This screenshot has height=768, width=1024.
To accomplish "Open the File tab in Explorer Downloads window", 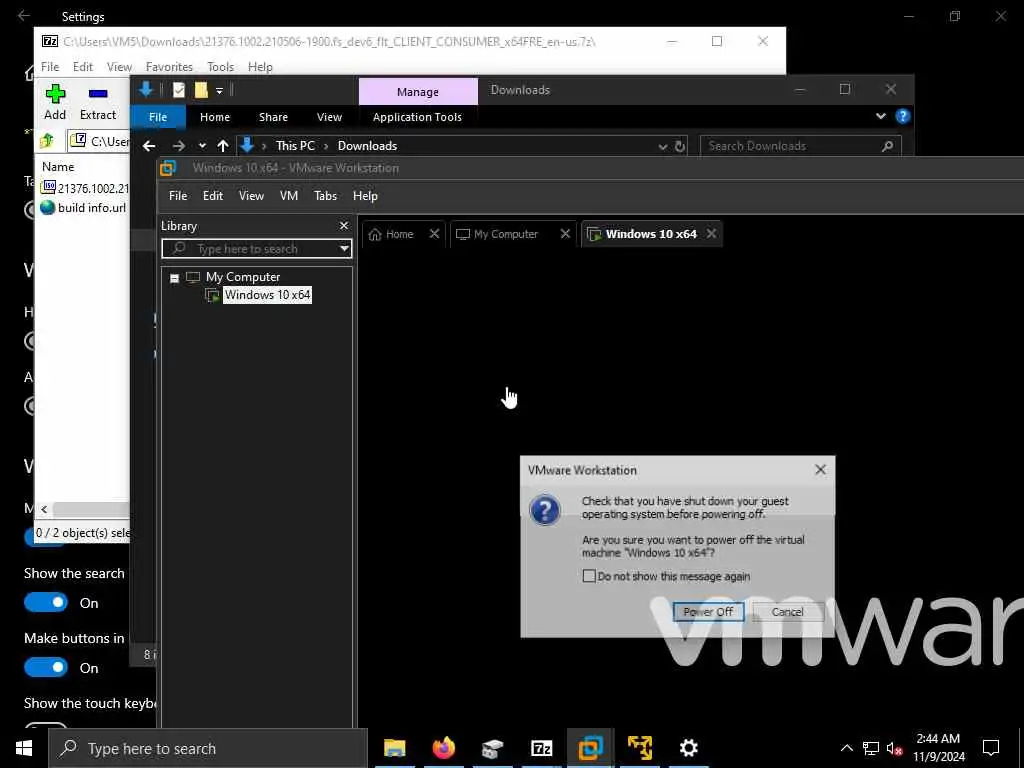I will click(x=158, y=117).
